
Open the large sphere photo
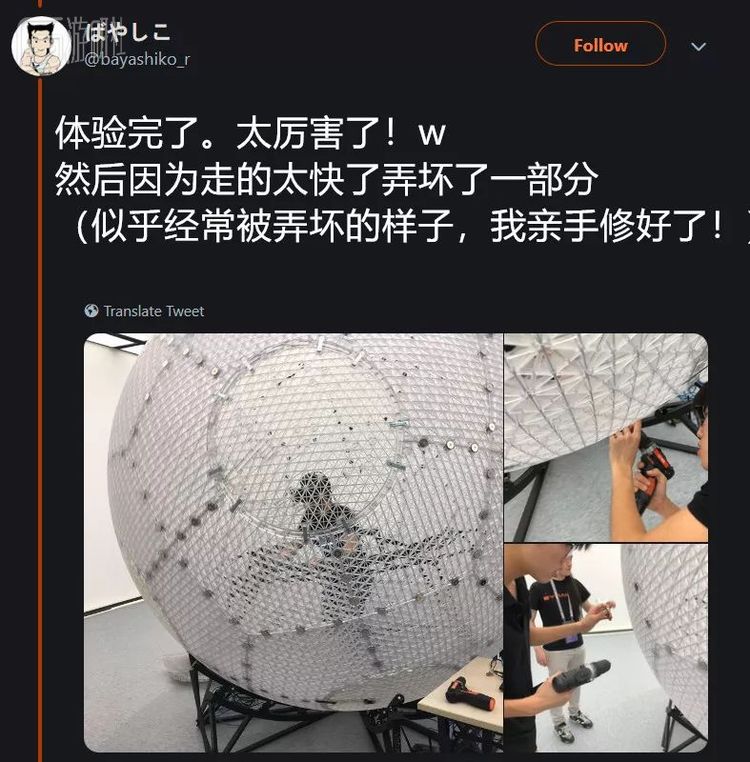tap(293, 542)
